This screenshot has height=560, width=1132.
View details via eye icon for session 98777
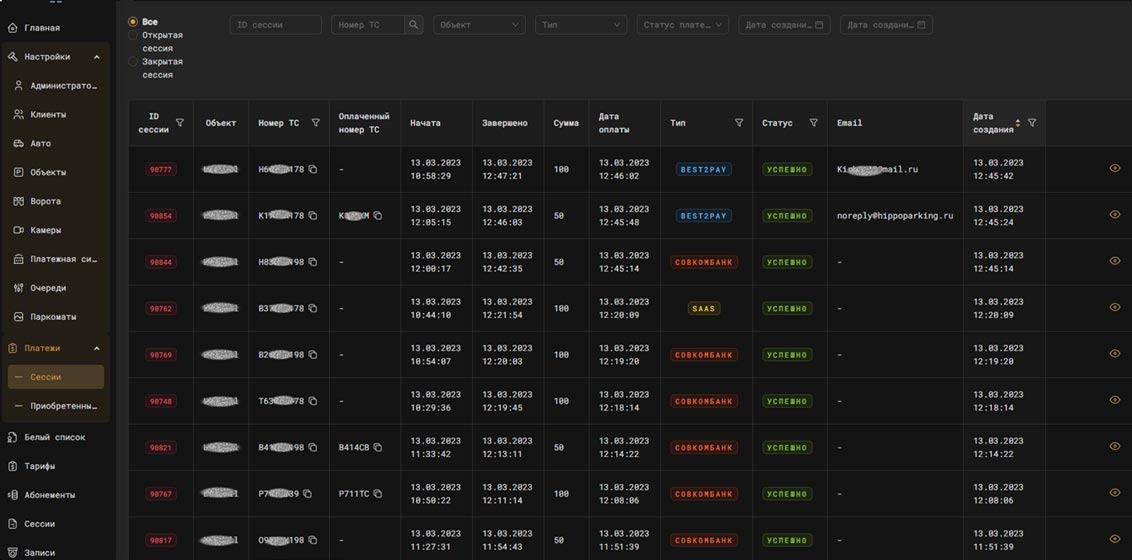(x=1114, y=169)
